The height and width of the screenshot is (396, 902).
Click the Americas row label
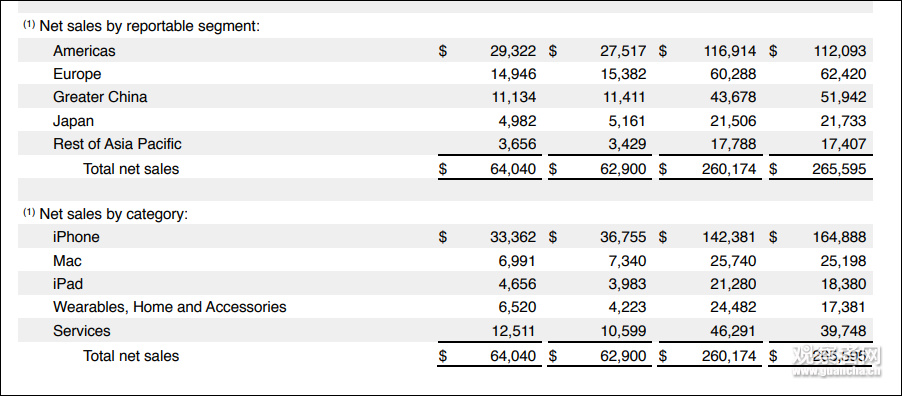84,51
